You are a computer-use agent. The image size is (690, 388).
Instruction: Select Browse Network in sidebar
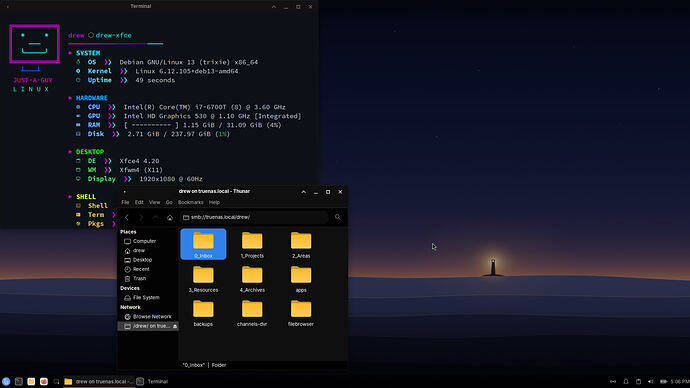click(x=148, y=316)
